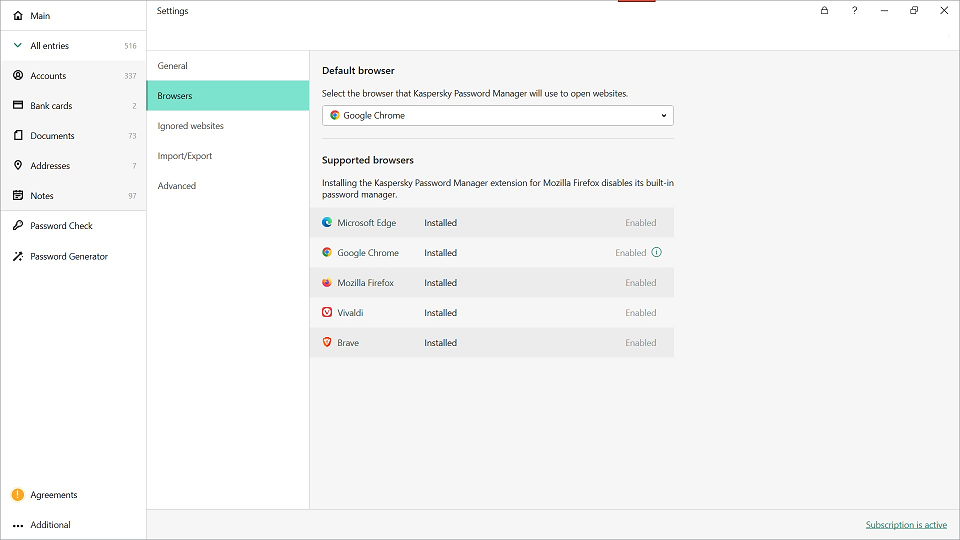Click the Documents page icon
The width and height of the screenshot is (960, 540).
[x=18, y=135]
